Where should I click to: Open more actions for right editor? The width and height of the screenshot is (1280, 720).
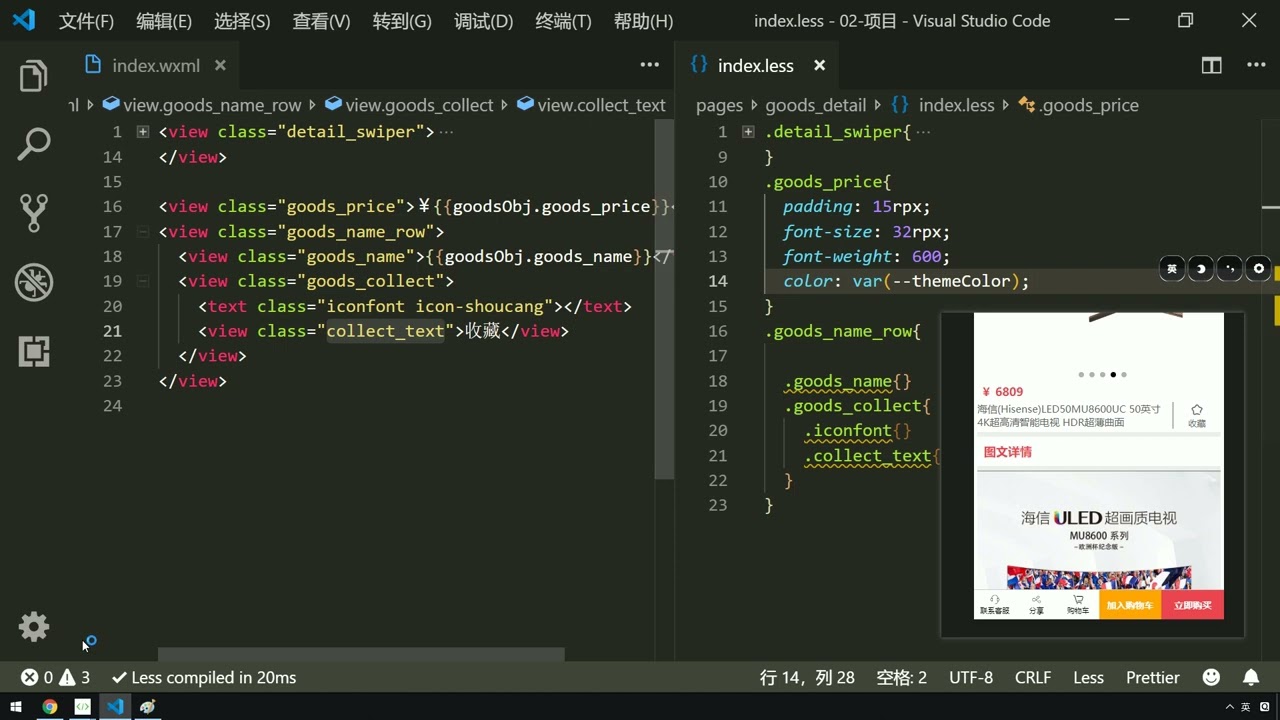[x=1256, y=66]
